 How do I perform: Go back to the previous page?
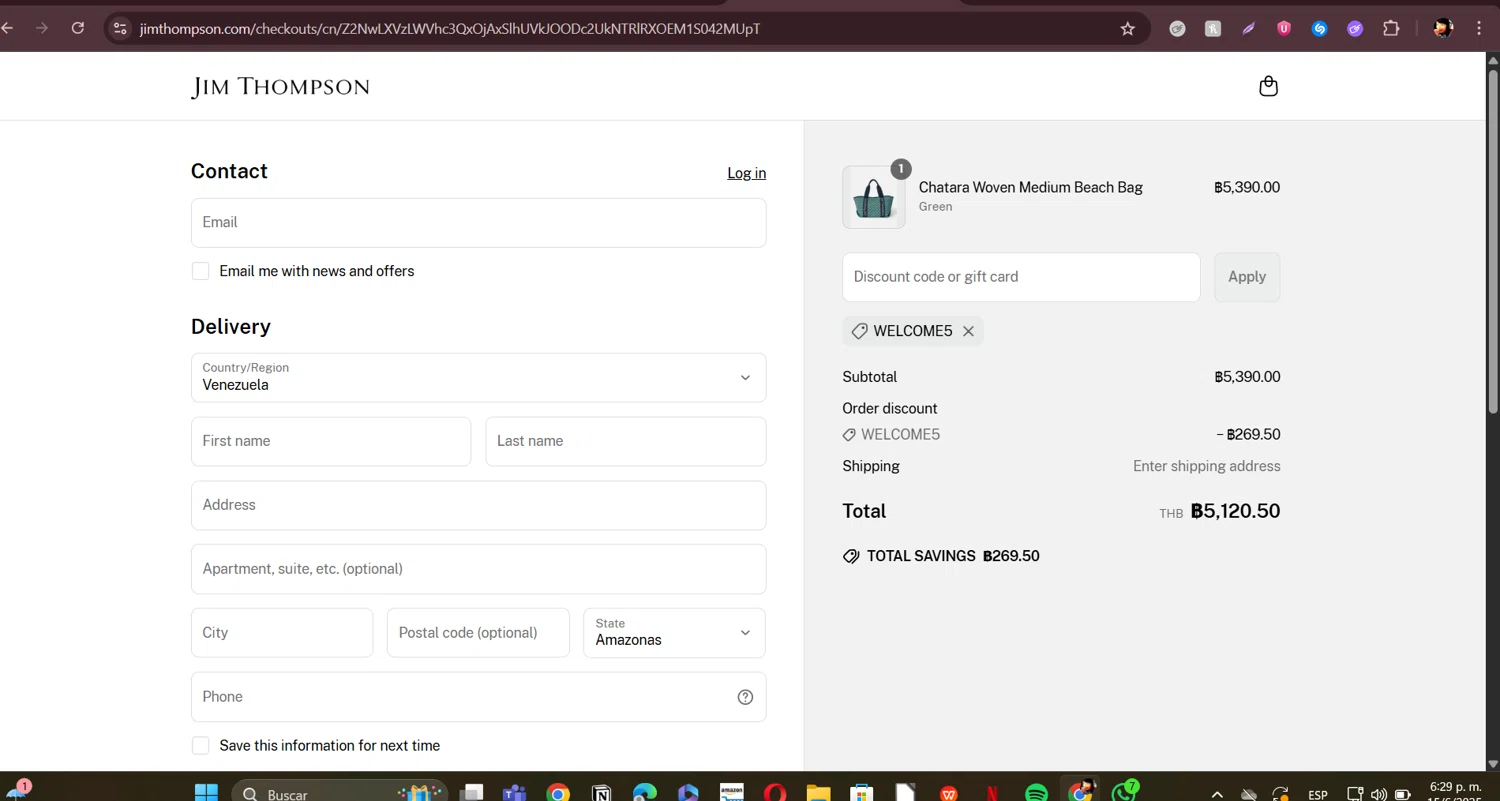[x=7, y=28]
